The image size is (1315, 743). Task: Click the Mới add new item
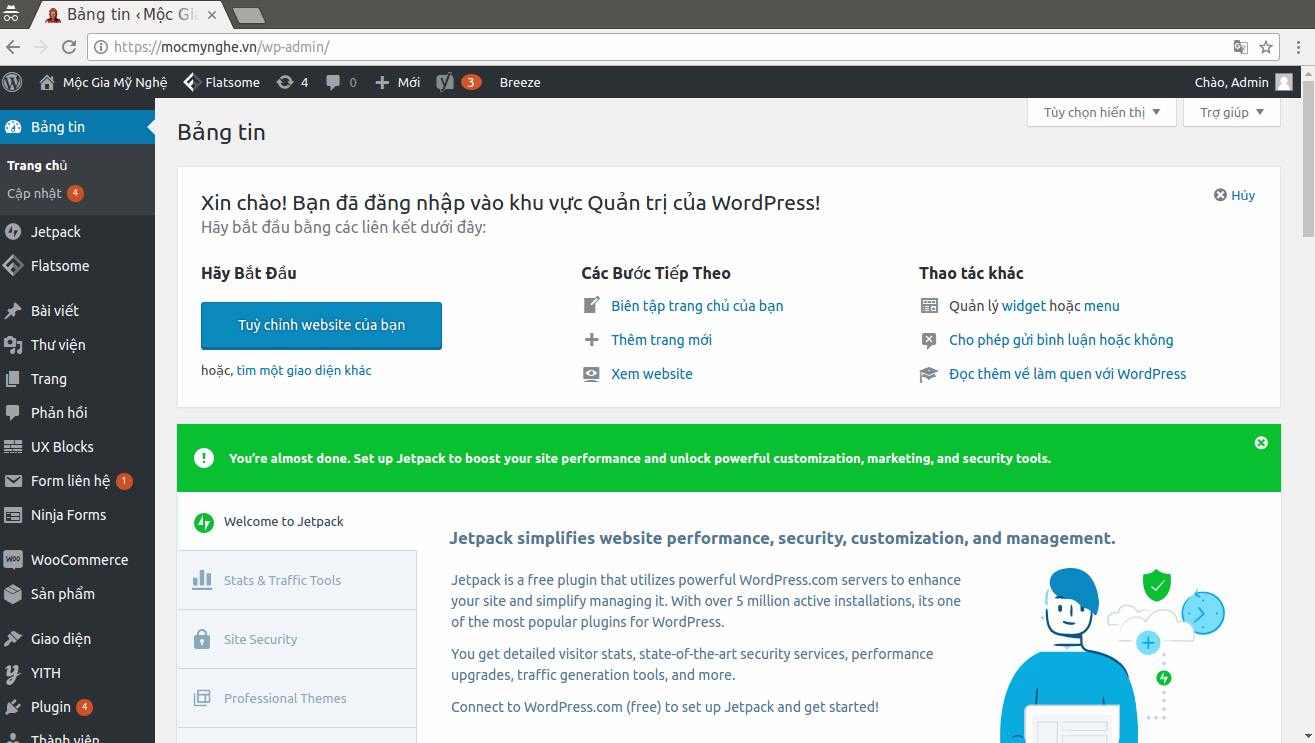397,82
